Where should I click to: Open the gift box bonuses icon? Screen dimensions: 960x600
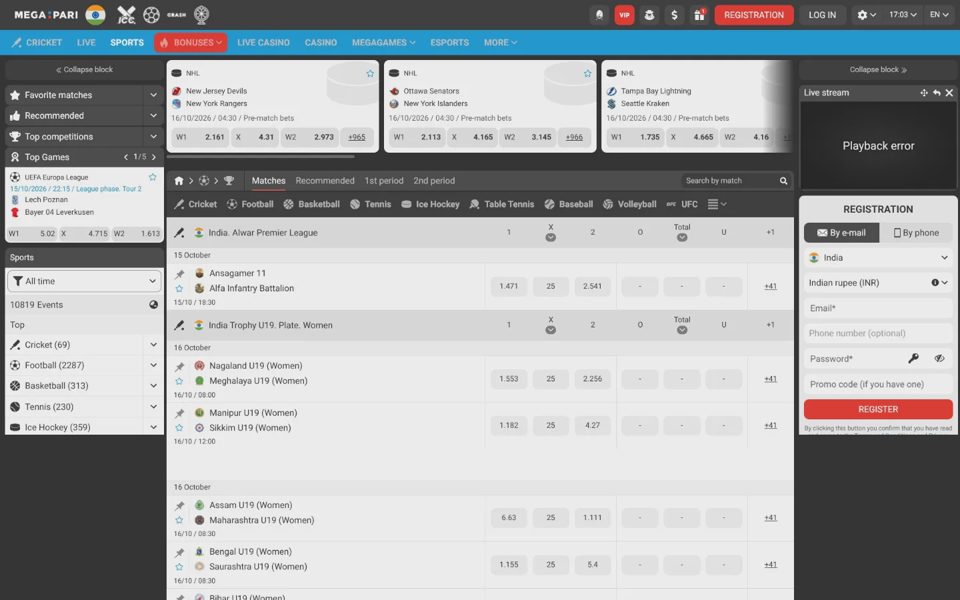(x=699, y=15)
